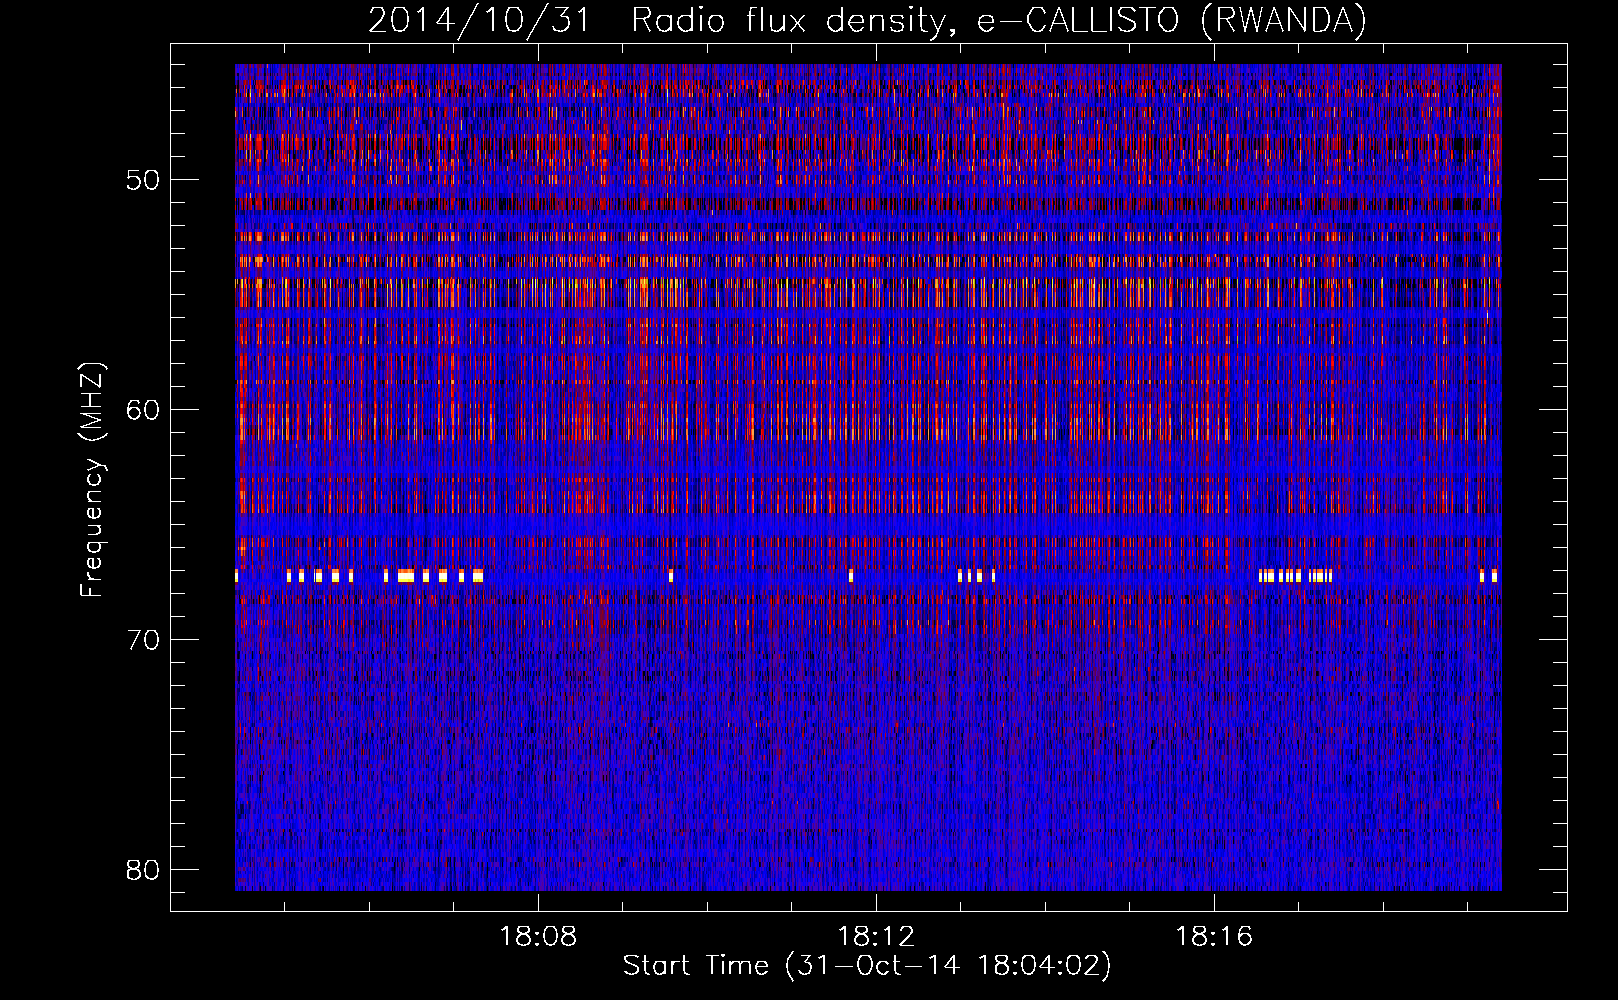Screen dimensions: 1618x1000
Task: Click the isolated white burst just before 18:12
Action: pyautogui.click(x=851, y=576)
